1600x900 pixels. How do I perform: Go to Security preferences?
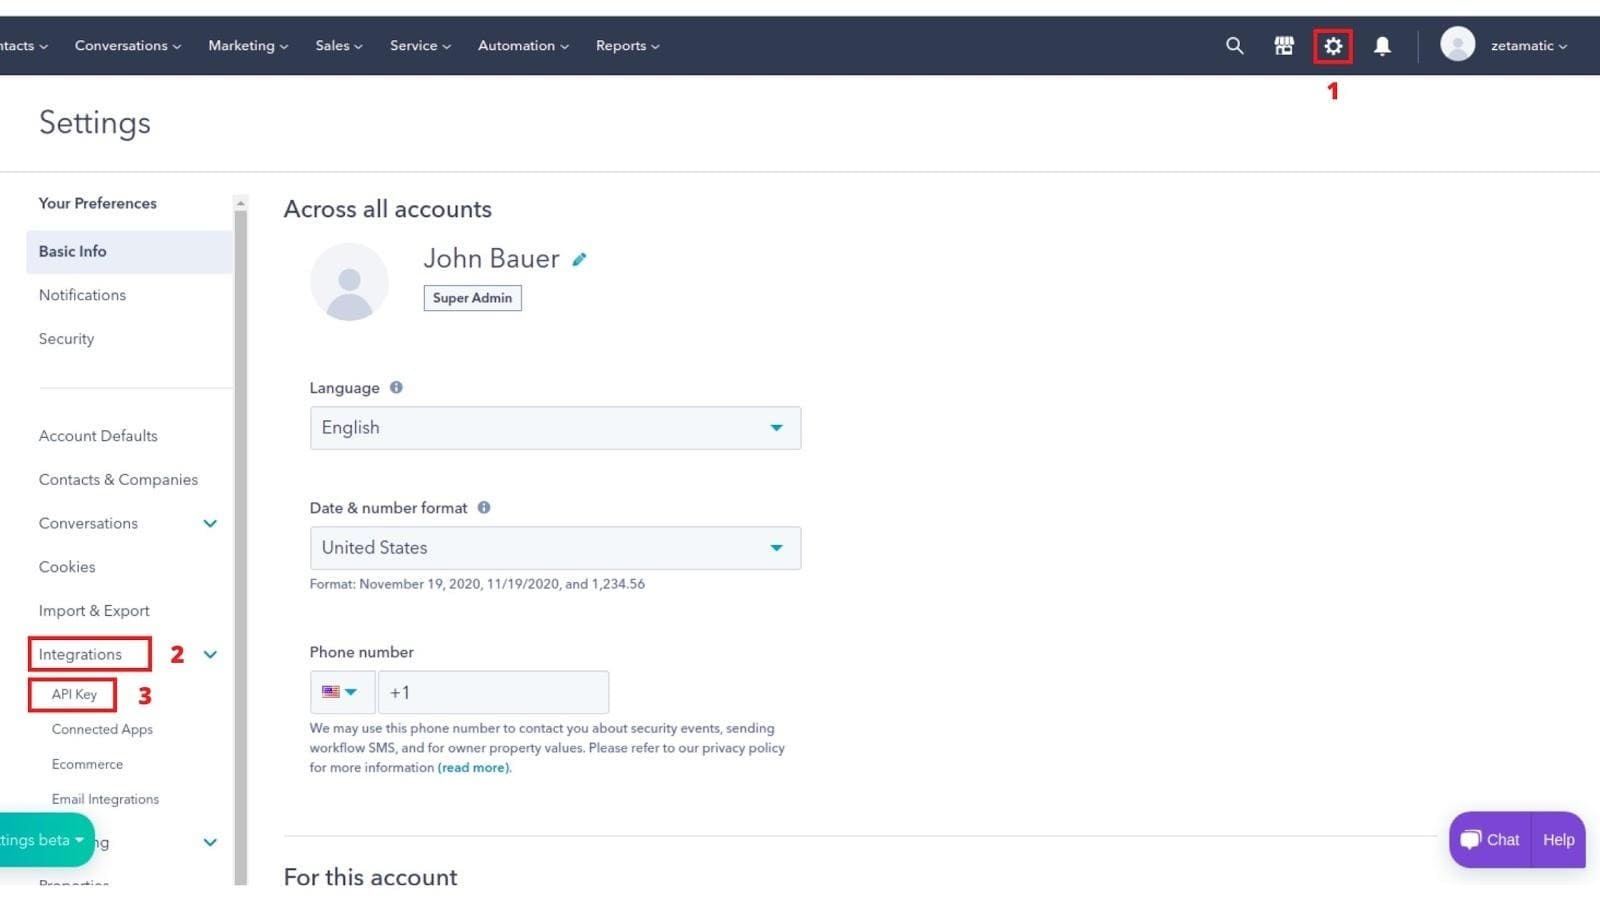[66, 339]
